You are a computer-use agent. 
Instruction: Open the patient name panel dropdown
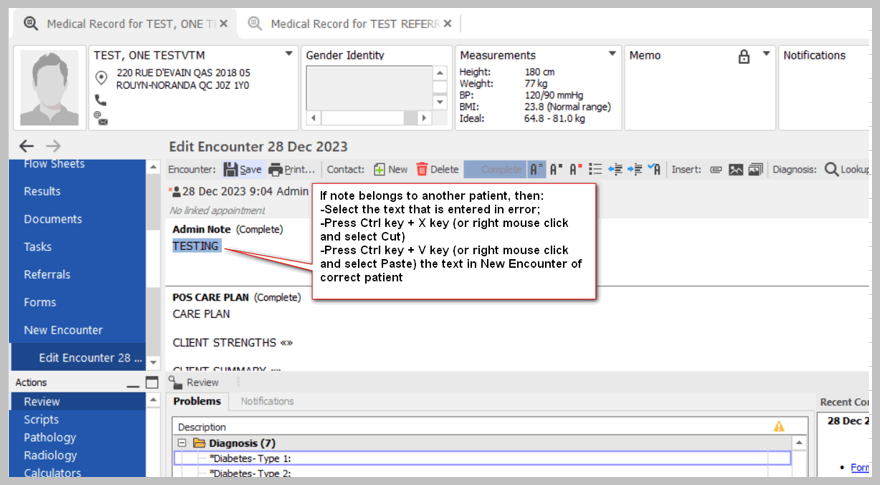(289, 54)
